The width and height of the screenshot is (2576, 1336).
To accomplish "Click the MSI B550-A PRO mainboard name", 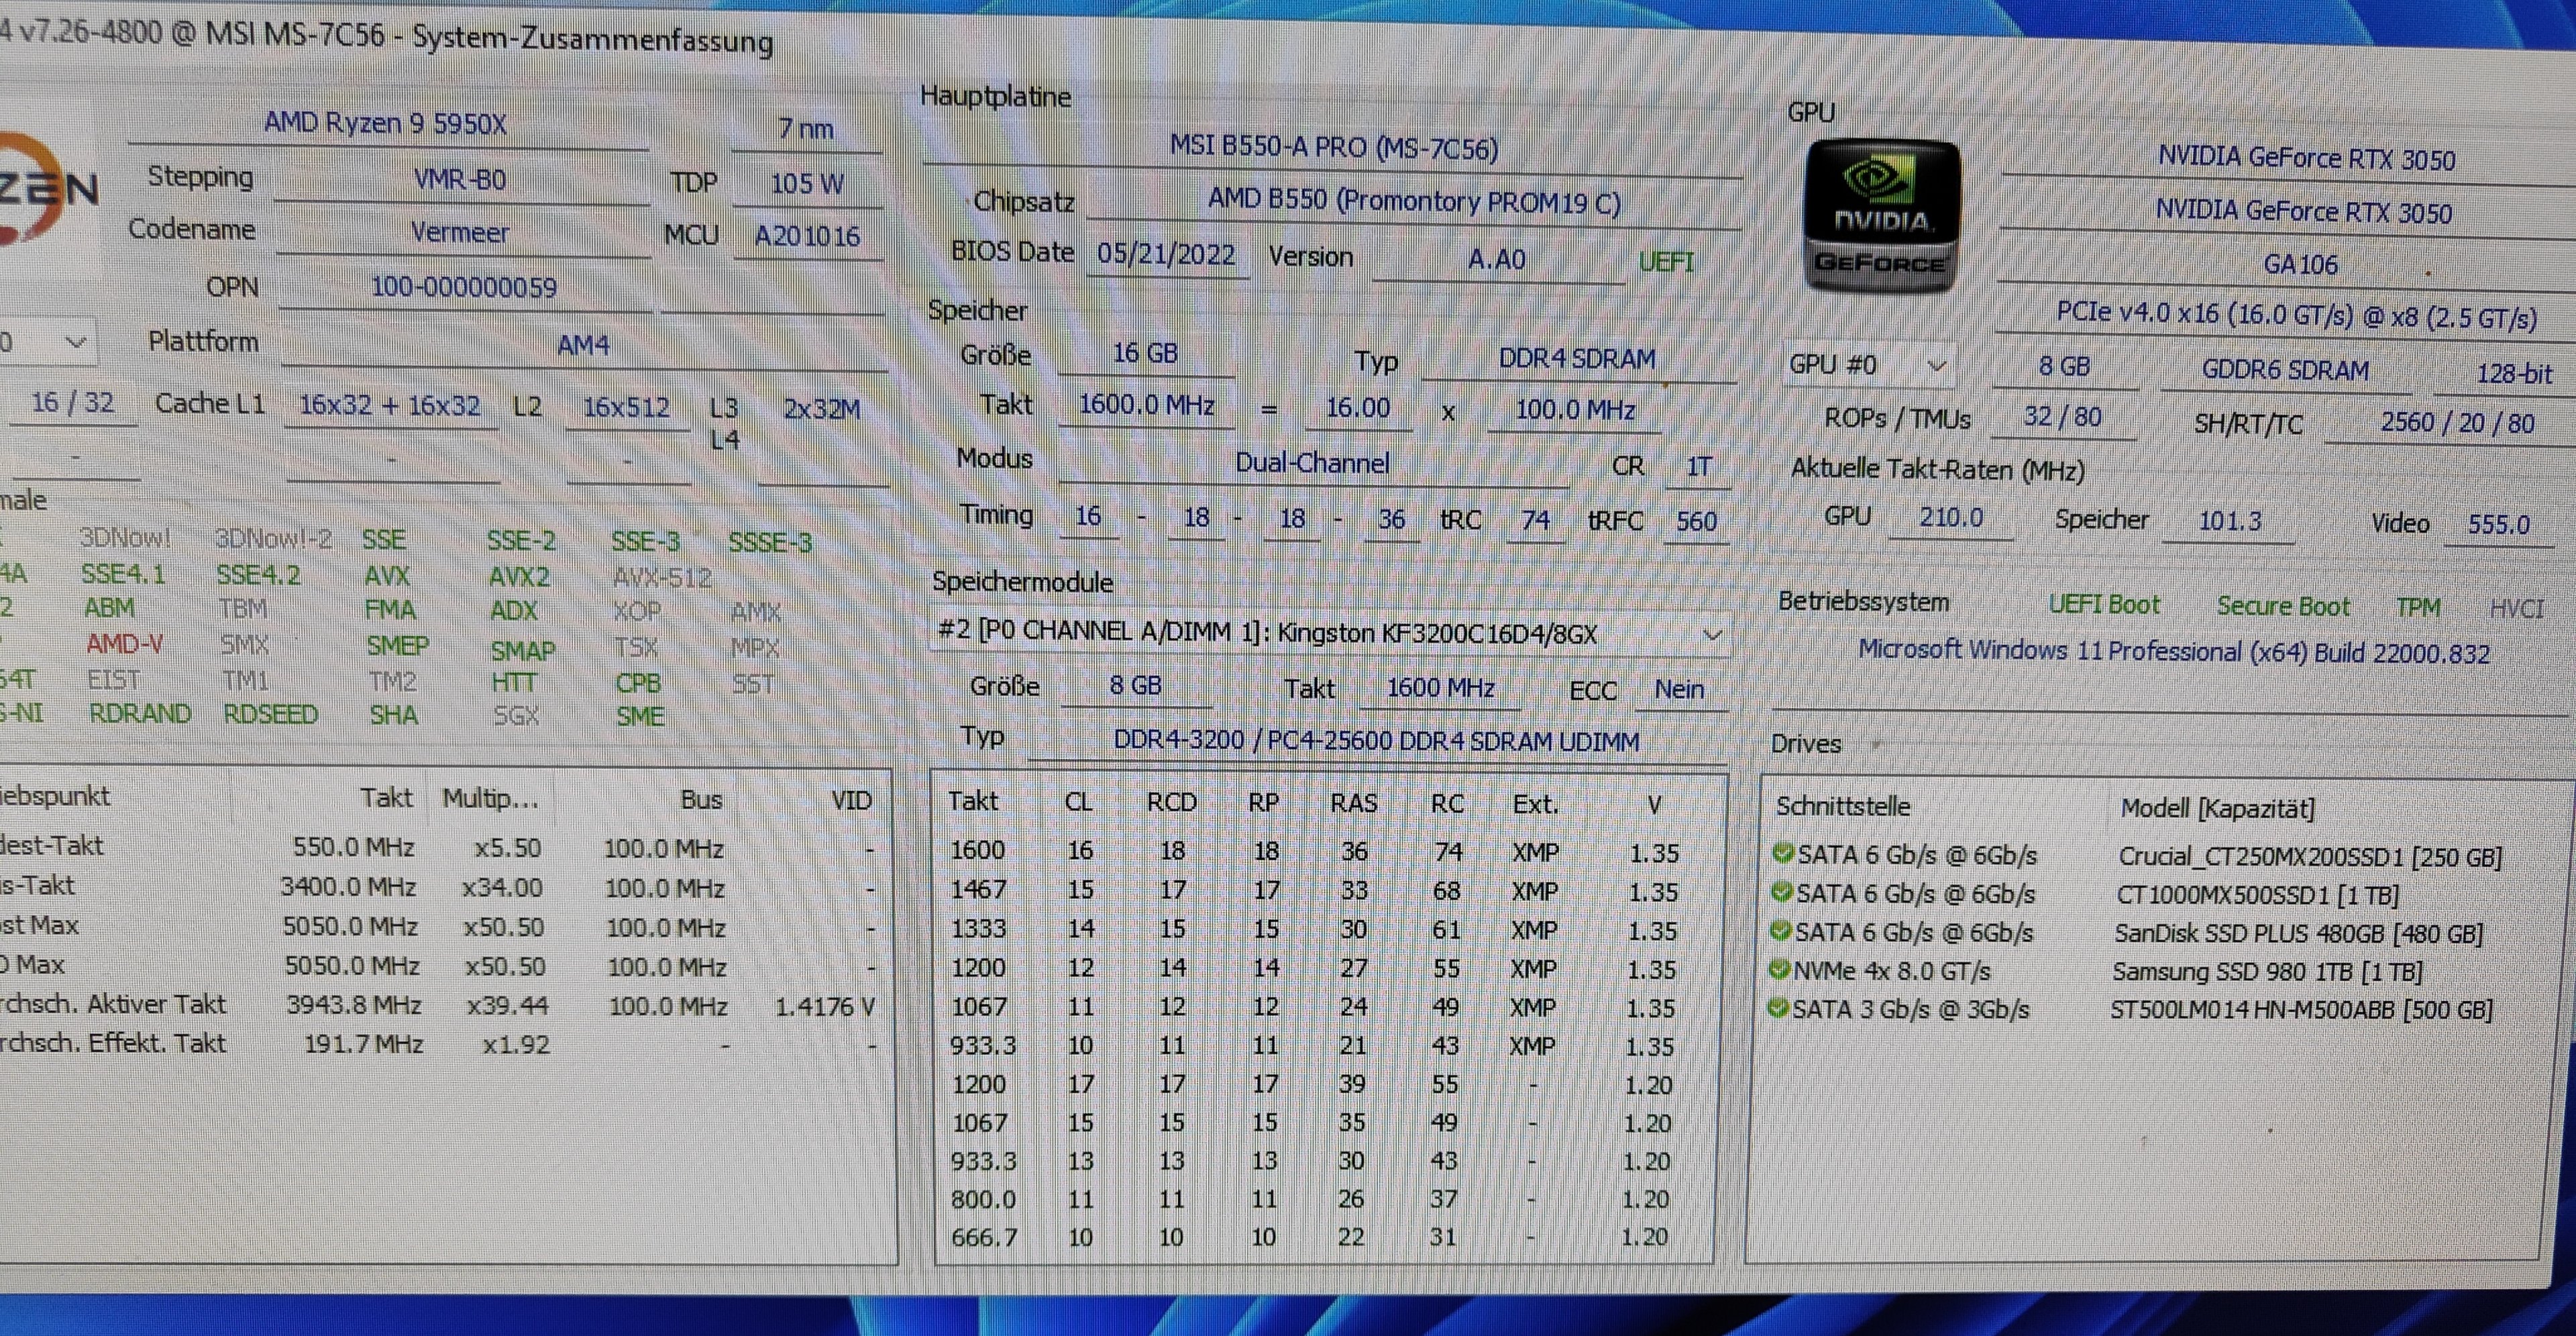I will click(x=1333, y=148).
